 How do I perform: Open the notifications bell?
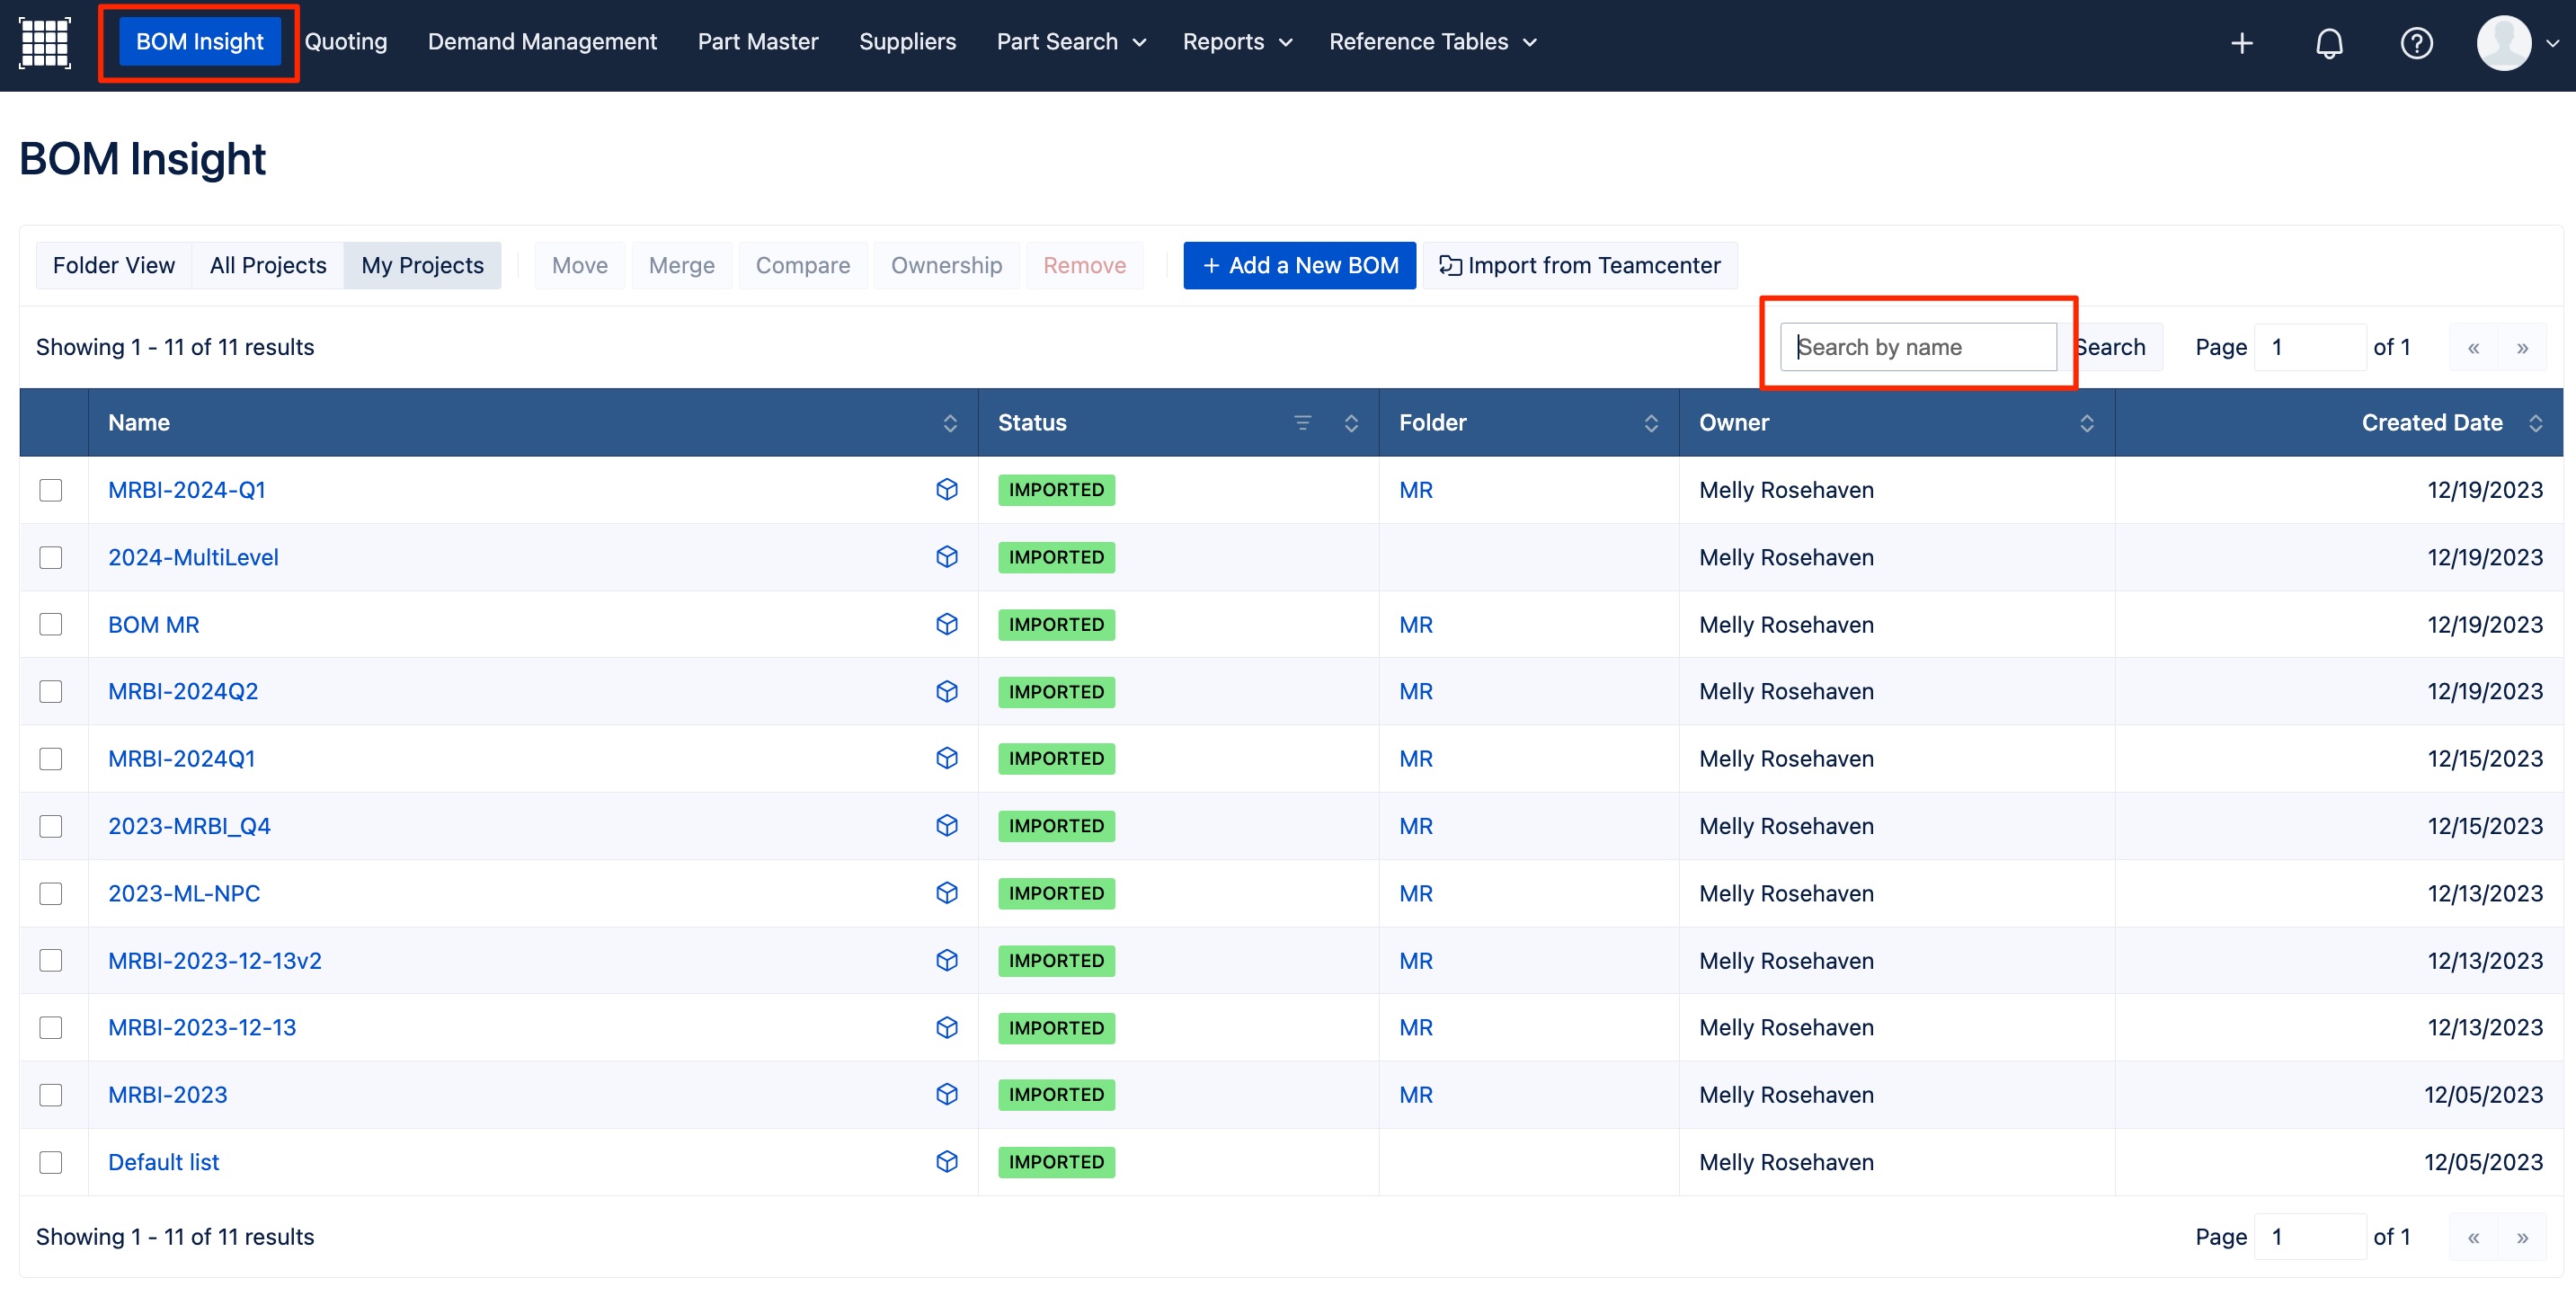[2329, 43]
